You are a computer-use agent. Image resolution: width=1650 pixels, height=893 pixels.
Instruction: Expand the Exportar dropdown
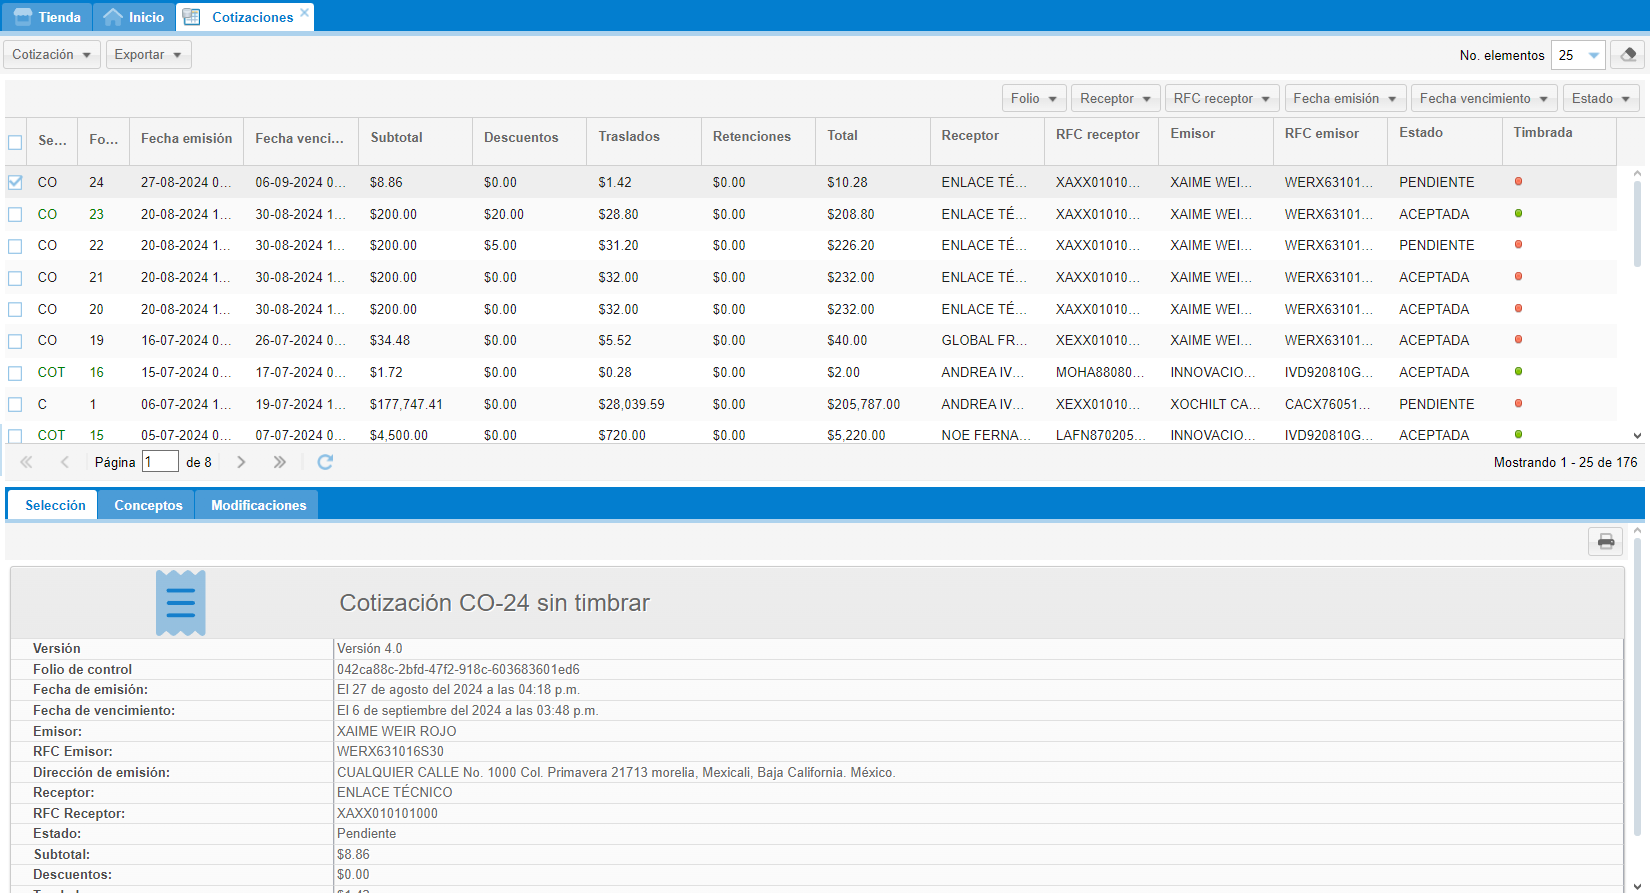coord(148,55)
